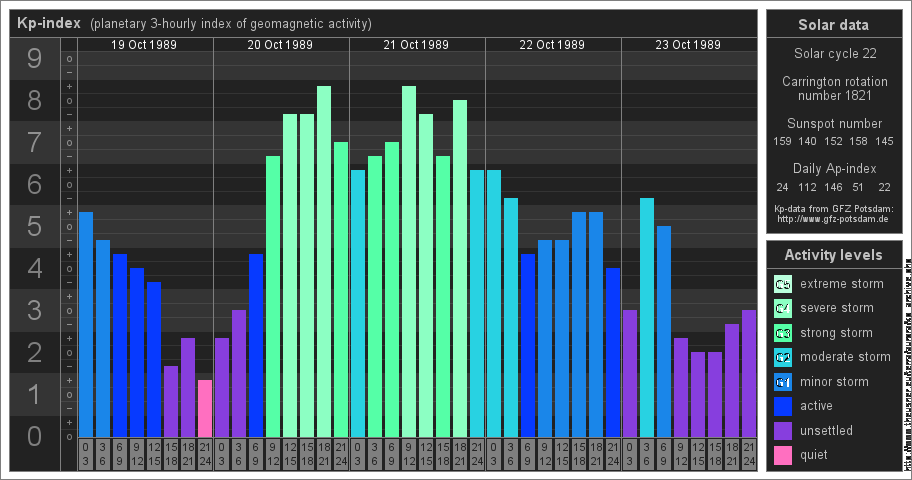Click the G1 minor storm badge
The image size is (912, 480).
point(783,382)
